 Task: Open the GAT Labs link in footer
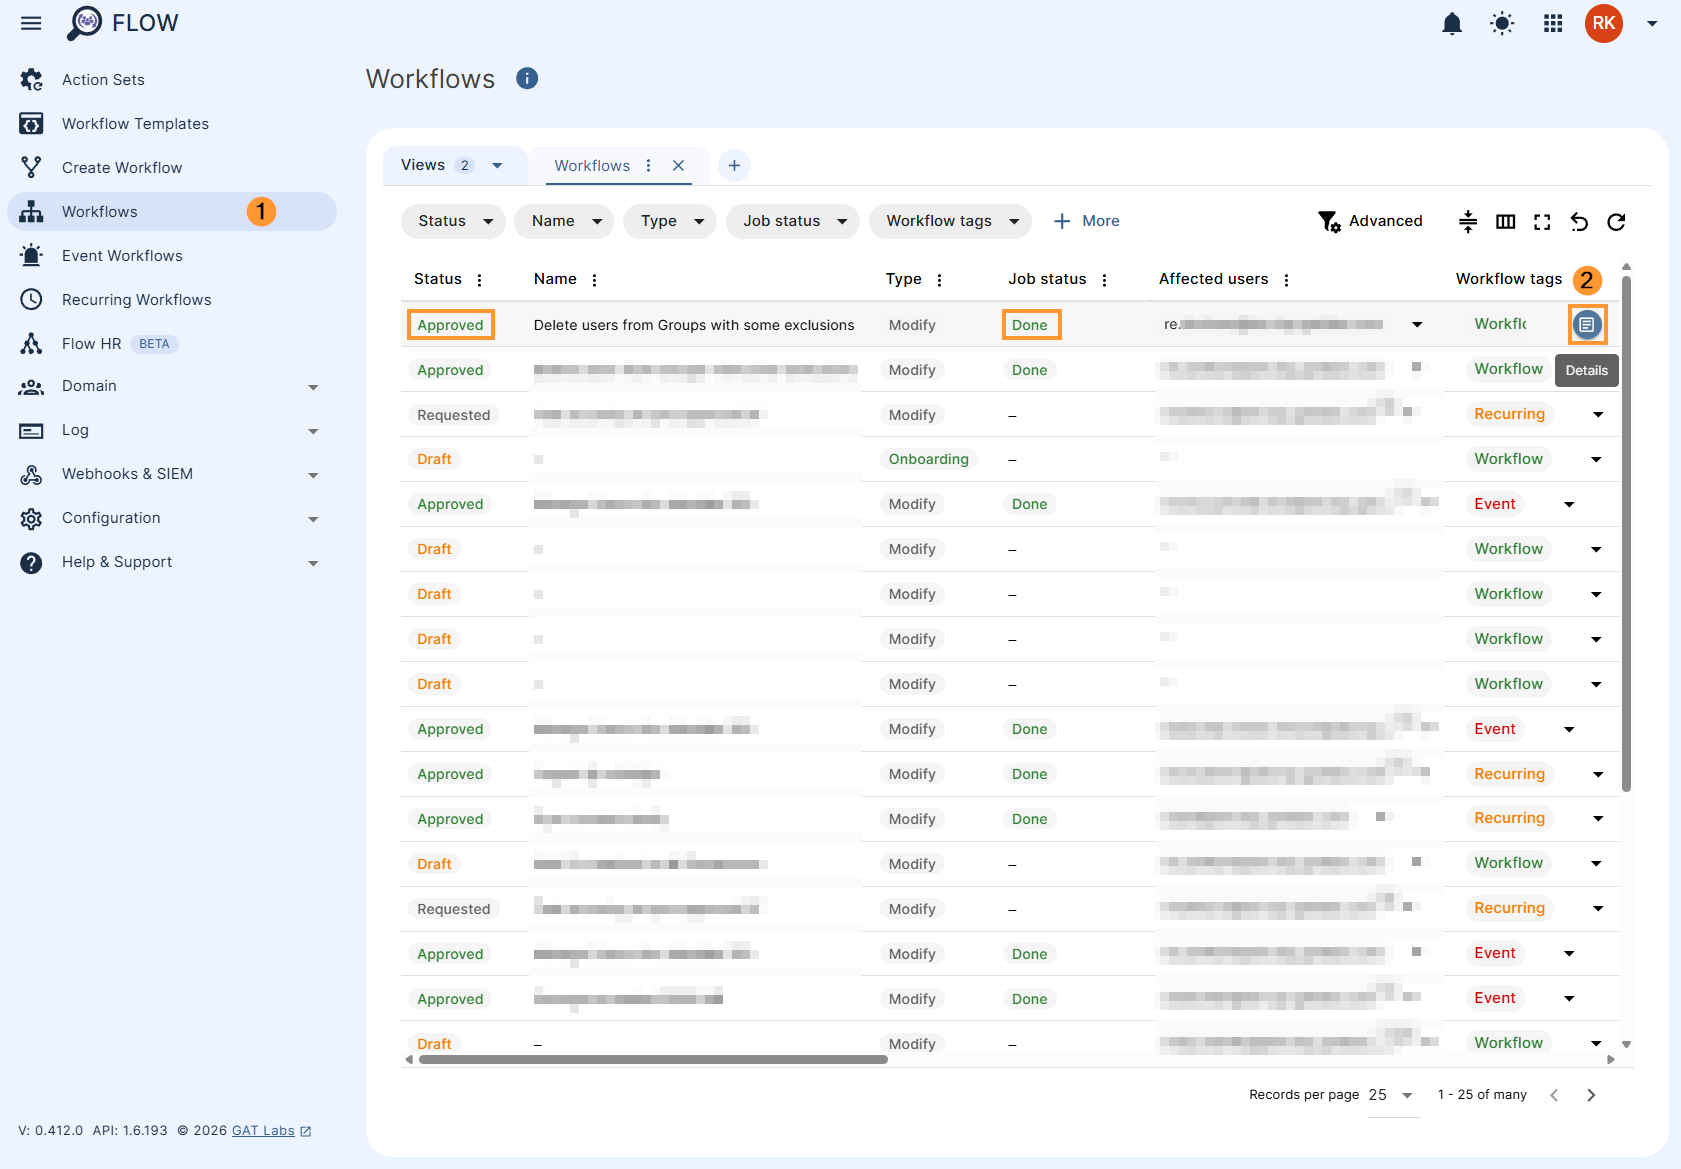click(262, 1130)
